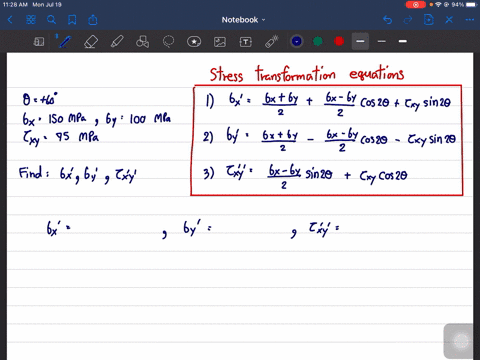The image size is (480, 360).
Task: Open the Elements sticker tool
Action: point(194,42)
